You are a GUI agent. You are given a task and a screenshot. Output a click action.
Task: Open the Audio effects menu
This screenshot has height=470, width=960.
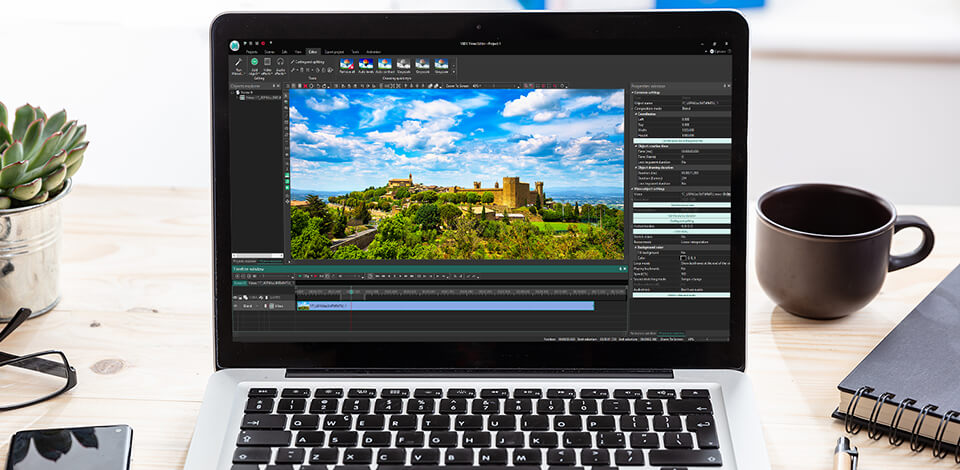tap(280, 66)
